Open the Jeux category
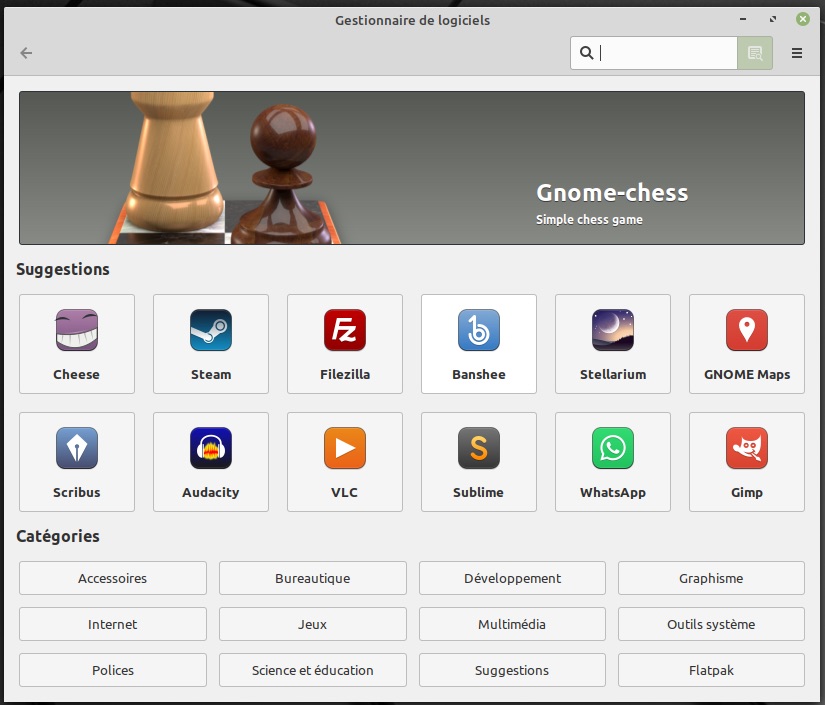The image size is (825, 705). click(x=313, y=624)
